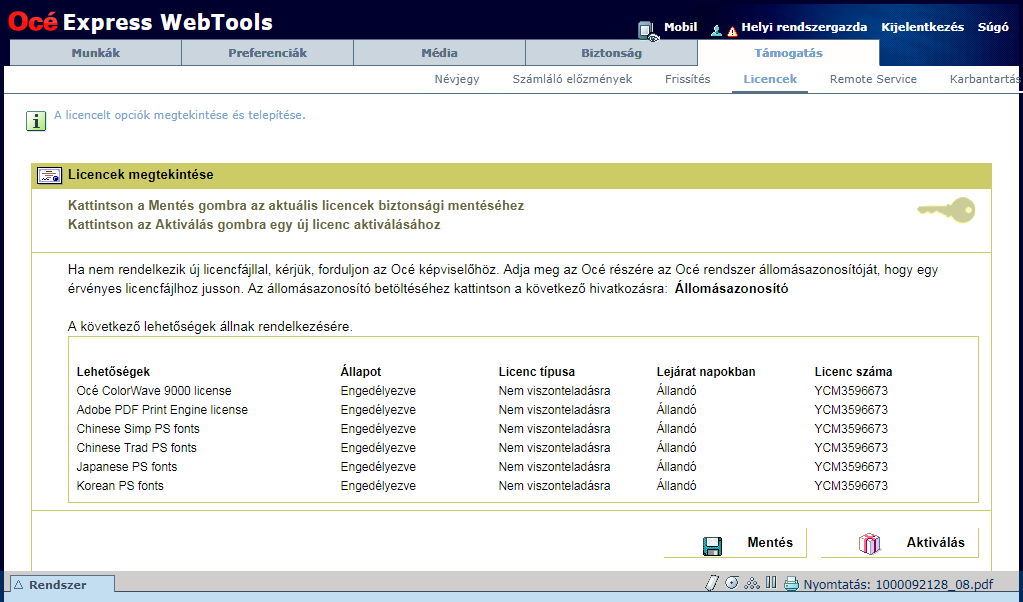Screen dimensions: 1023x602
Task: Switch to the Frissítés sub-tab
Action: [x=688, y=79]
